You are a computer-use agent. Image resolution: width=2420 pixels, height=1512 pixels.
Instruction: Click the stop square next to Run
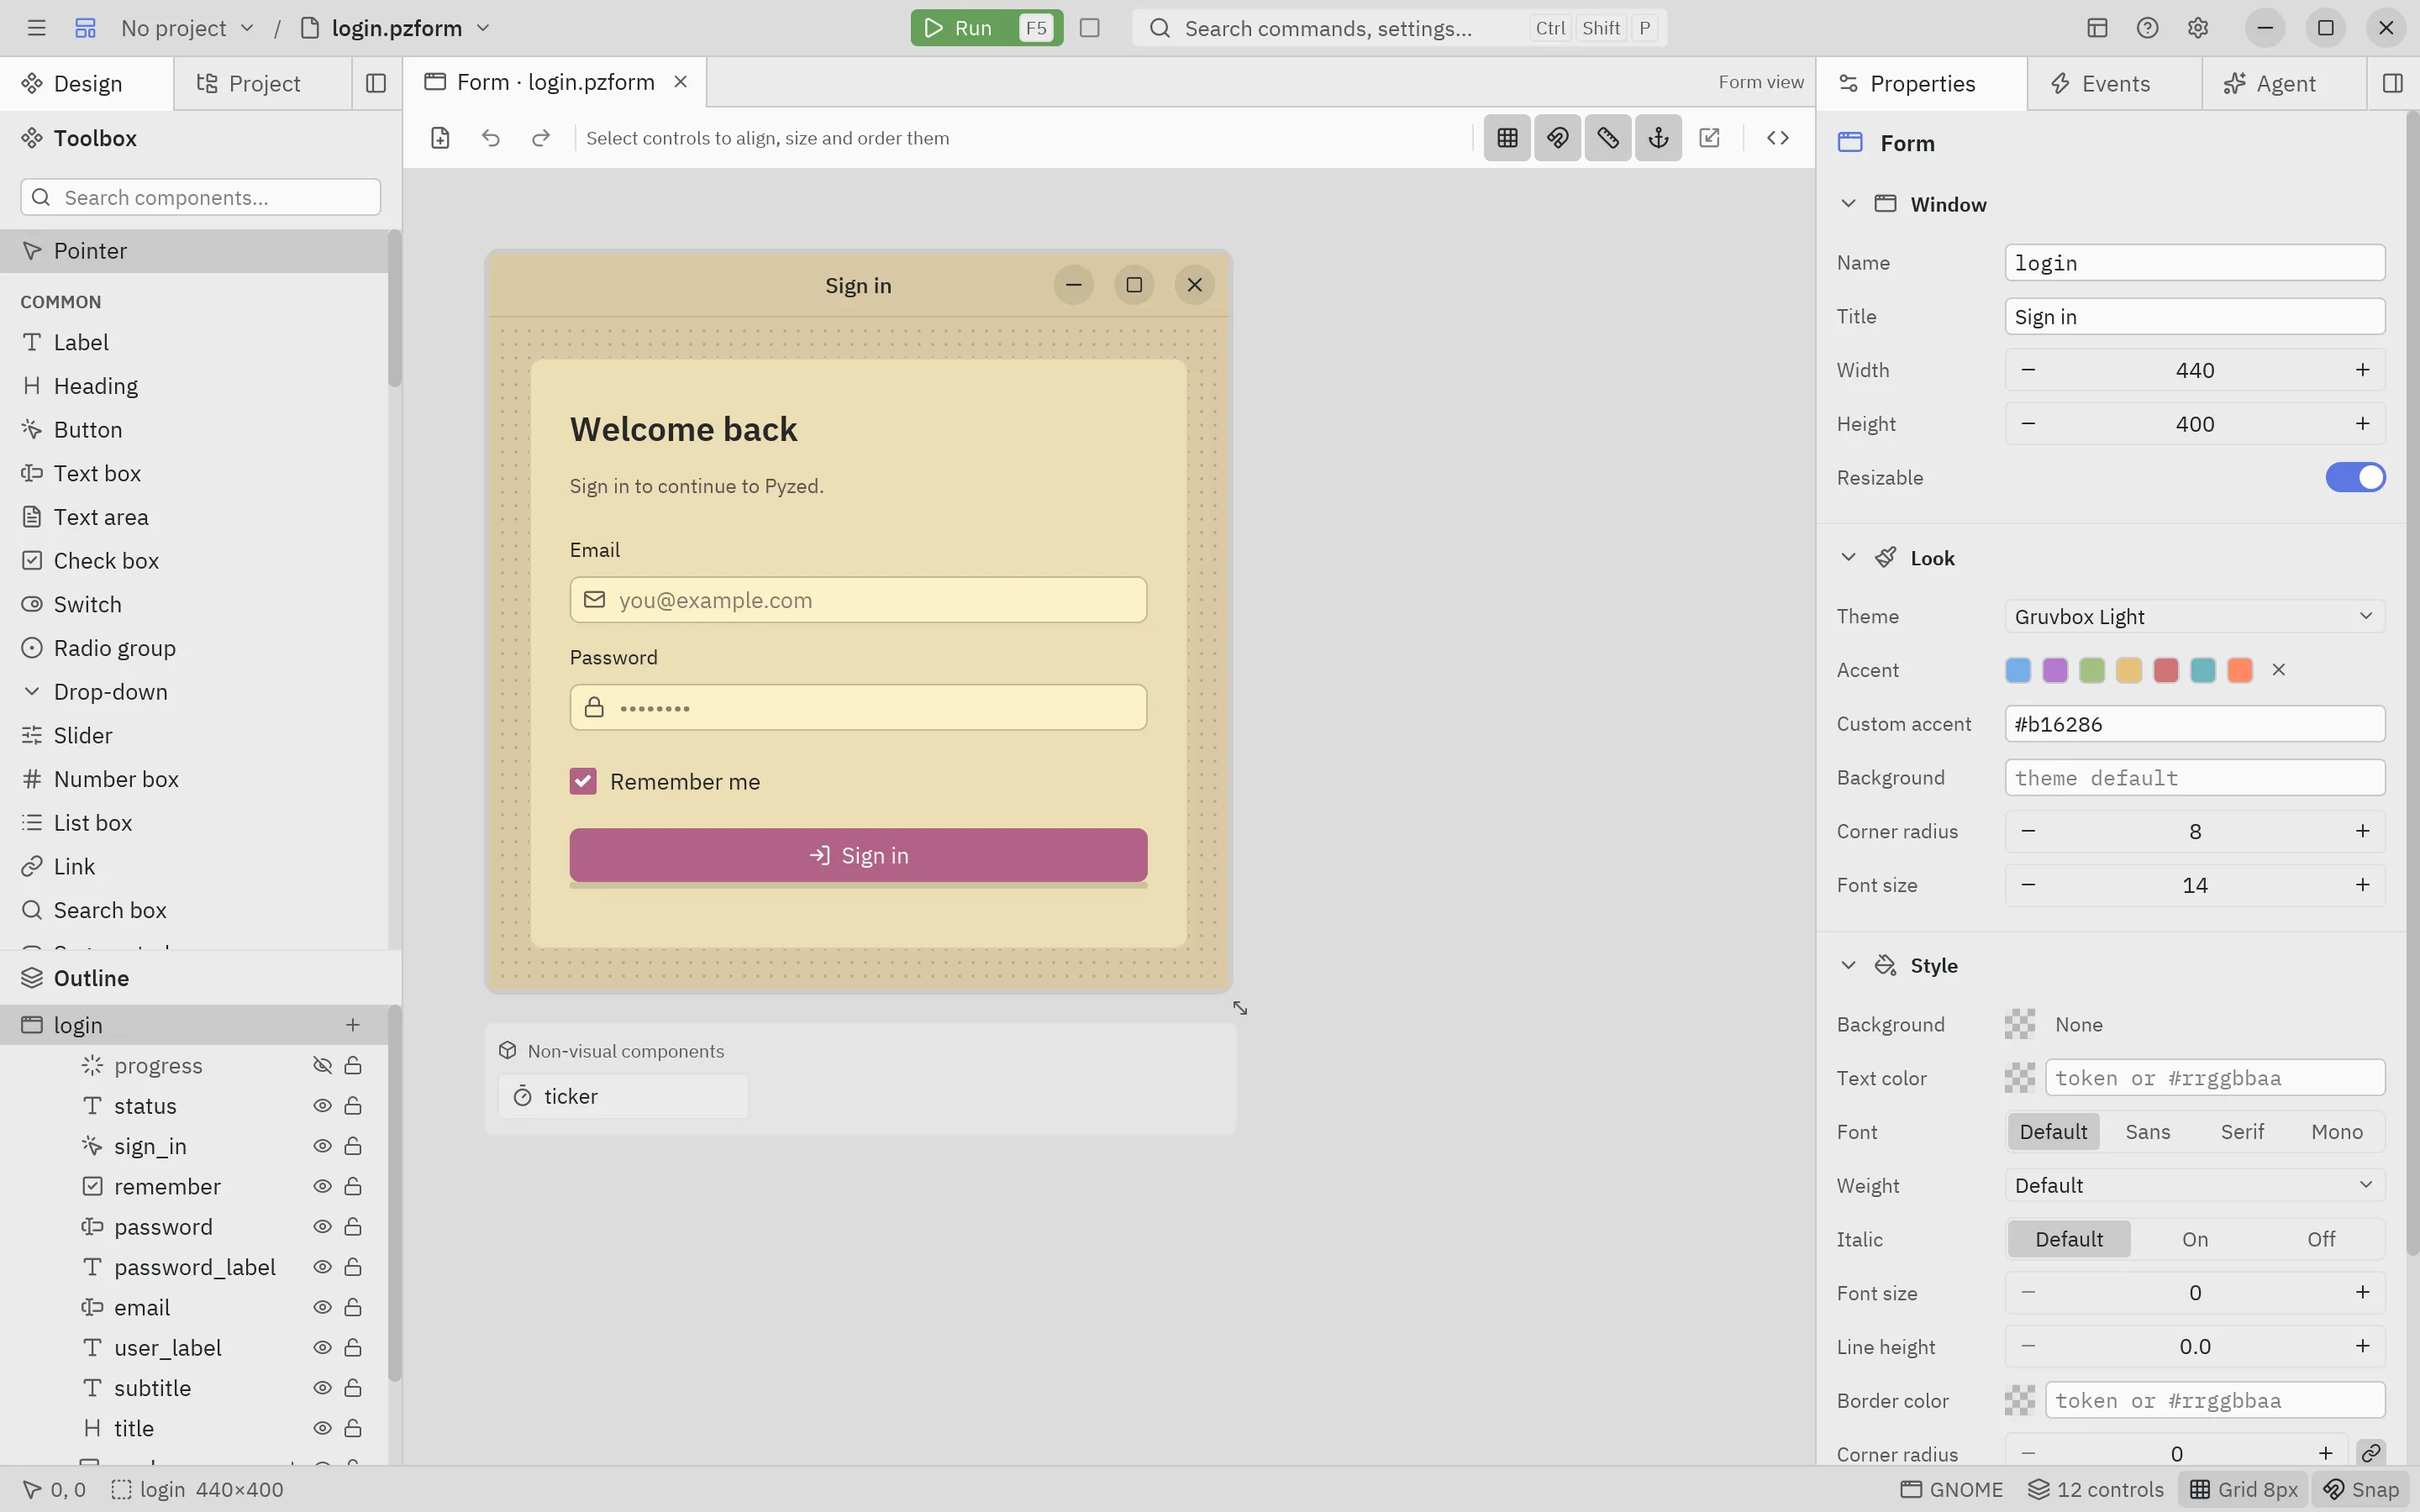[x=1090, y=28]
